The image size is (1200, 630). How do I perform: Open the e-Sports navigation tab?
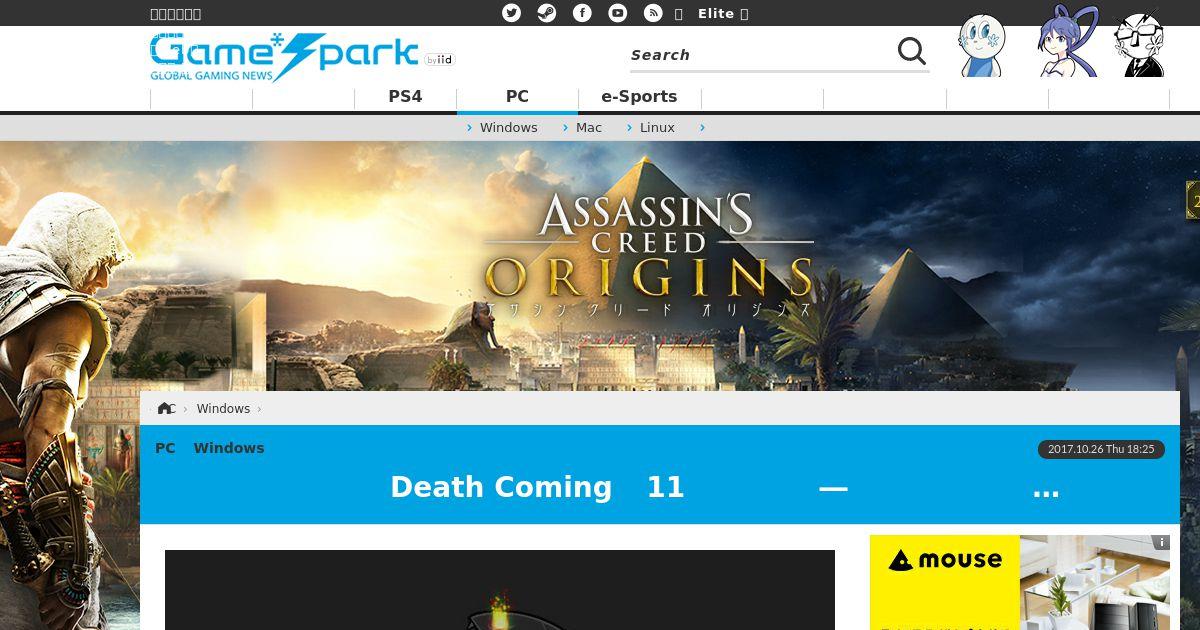(639, 96)
